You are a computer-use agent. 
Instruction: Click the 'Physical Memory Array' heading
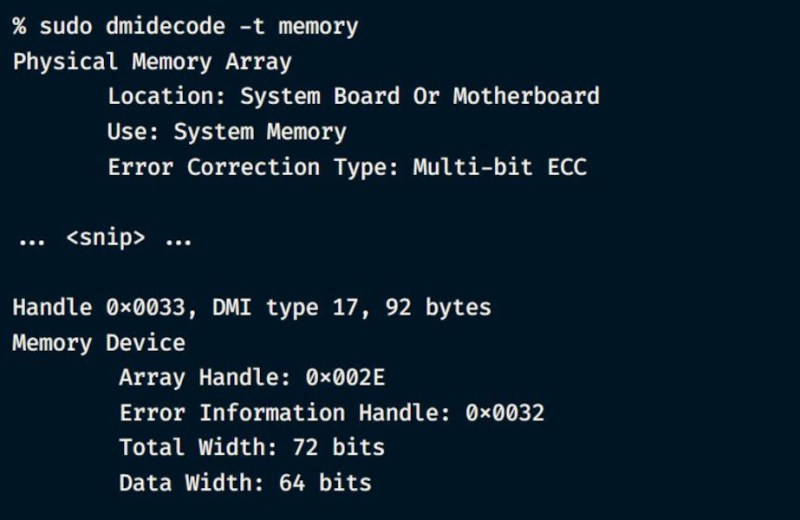tap(152, 62)
